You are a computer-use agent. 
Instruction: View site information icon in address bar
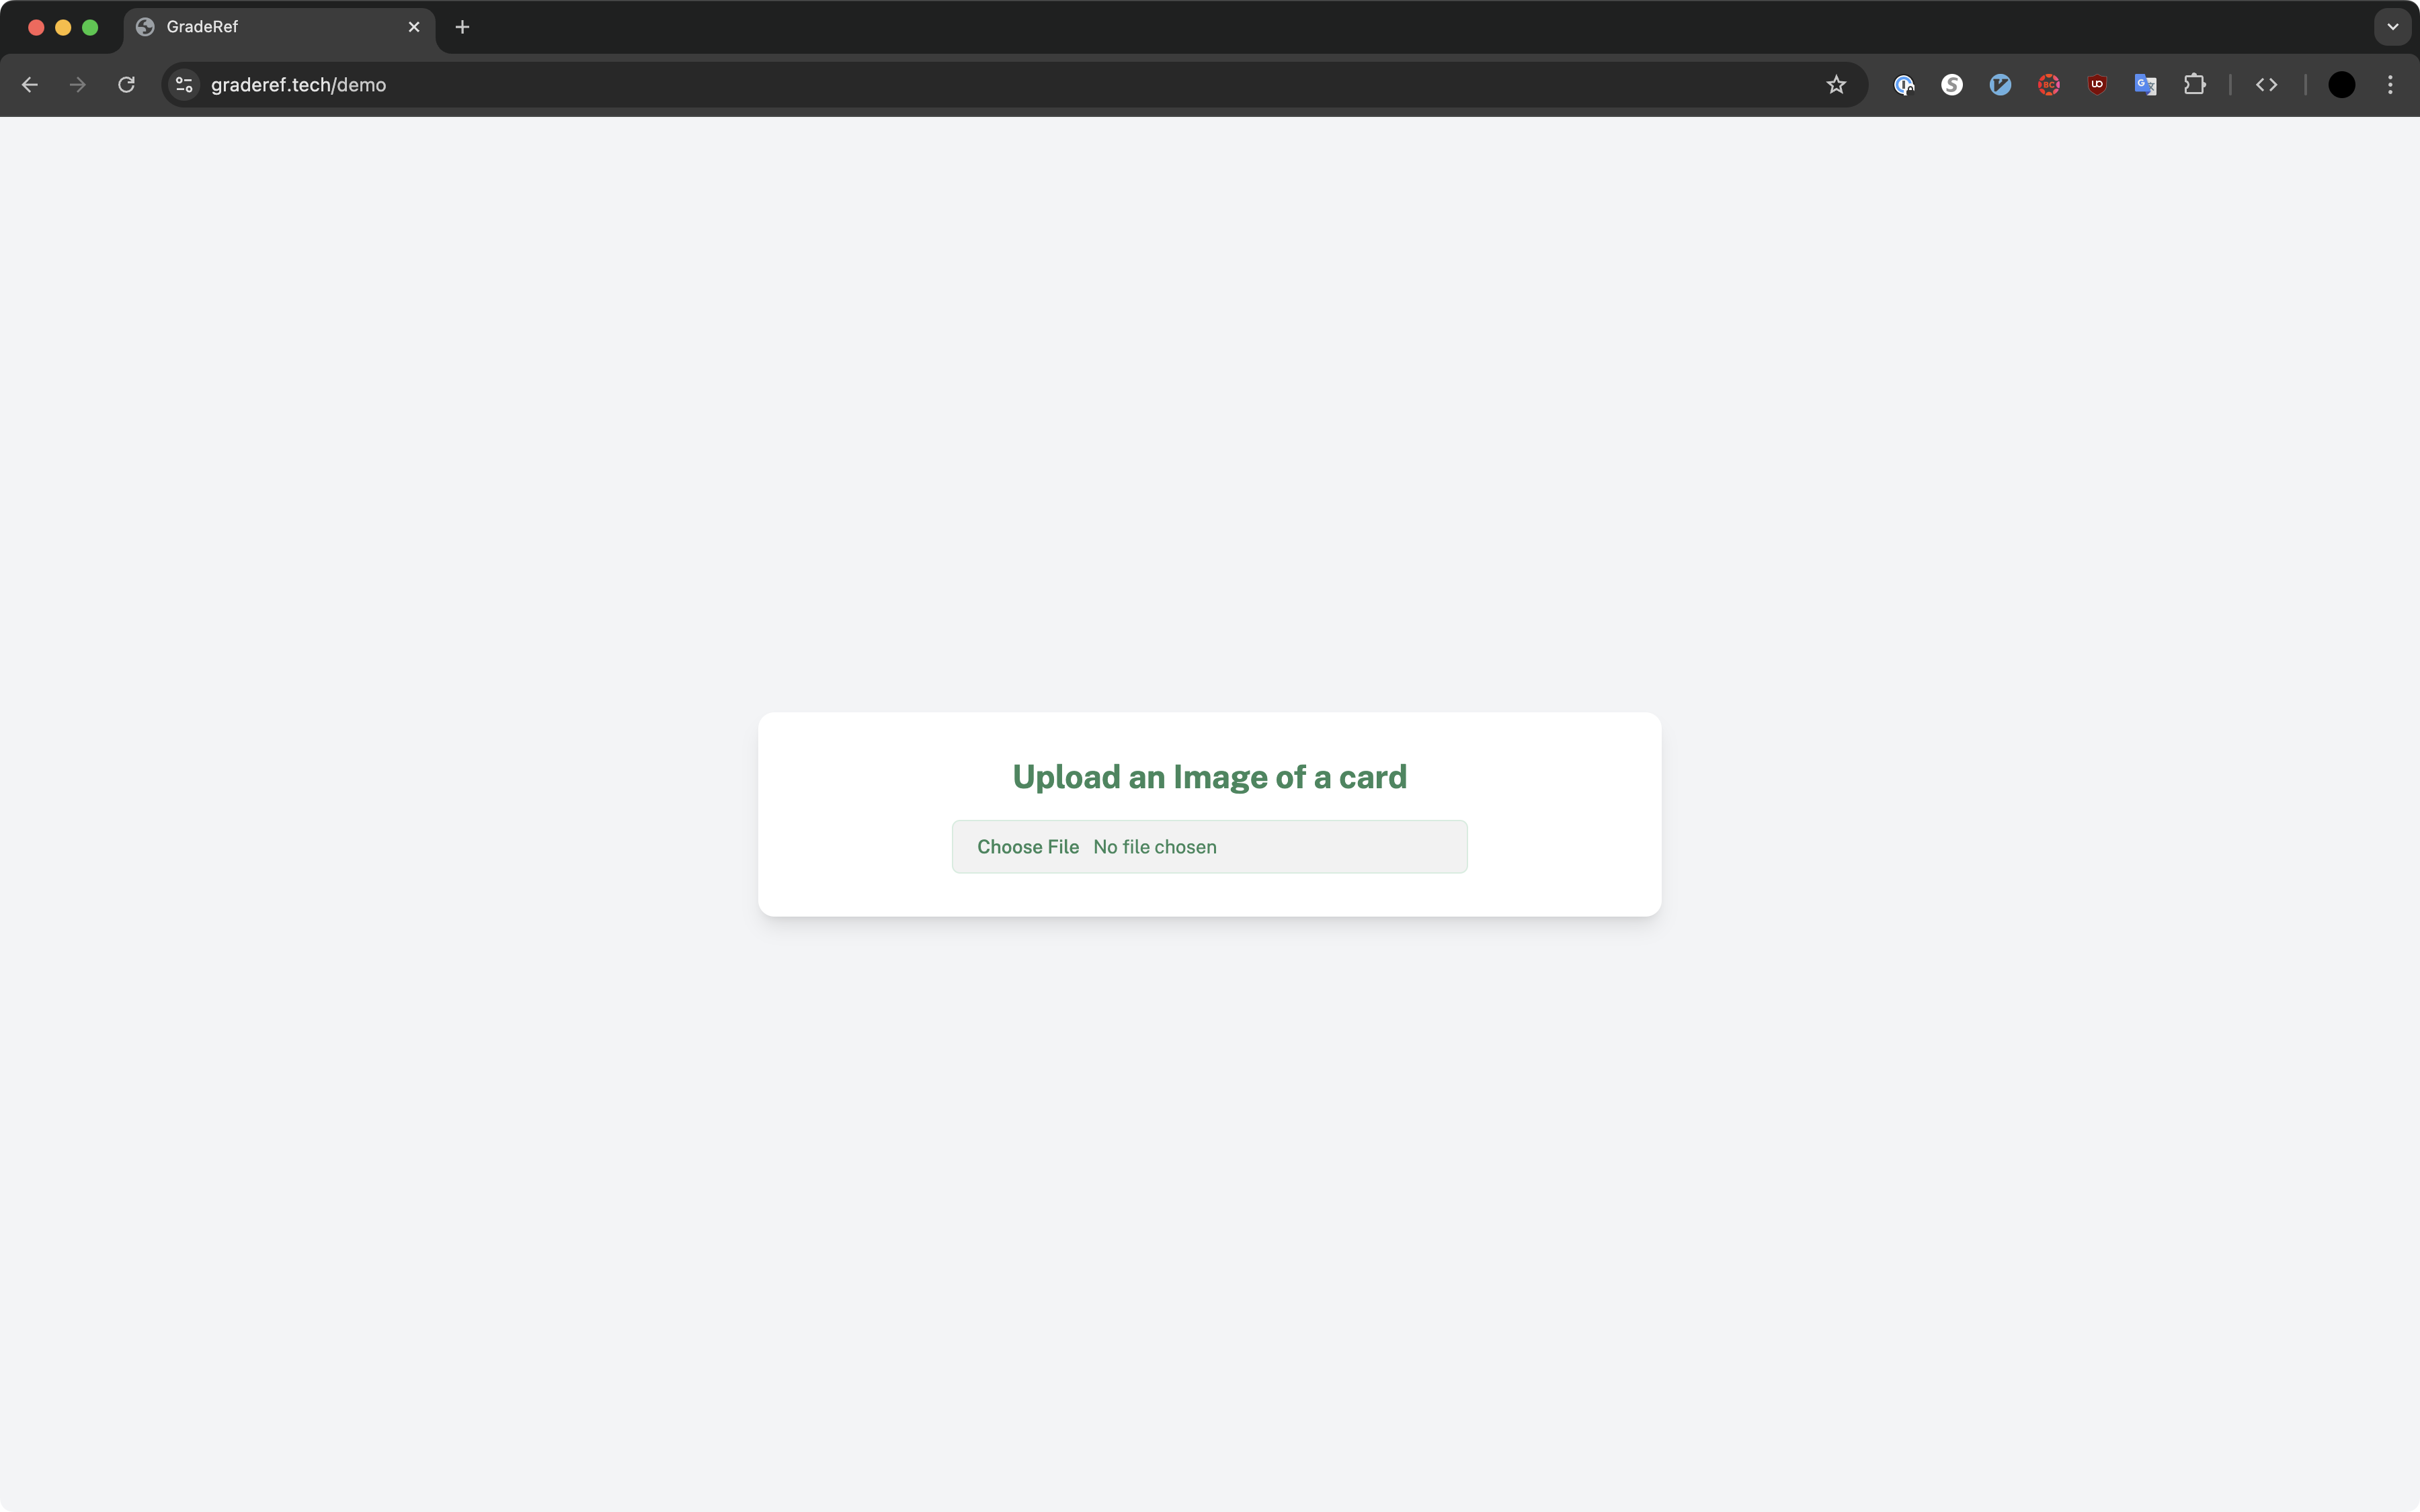click(184, 85)
